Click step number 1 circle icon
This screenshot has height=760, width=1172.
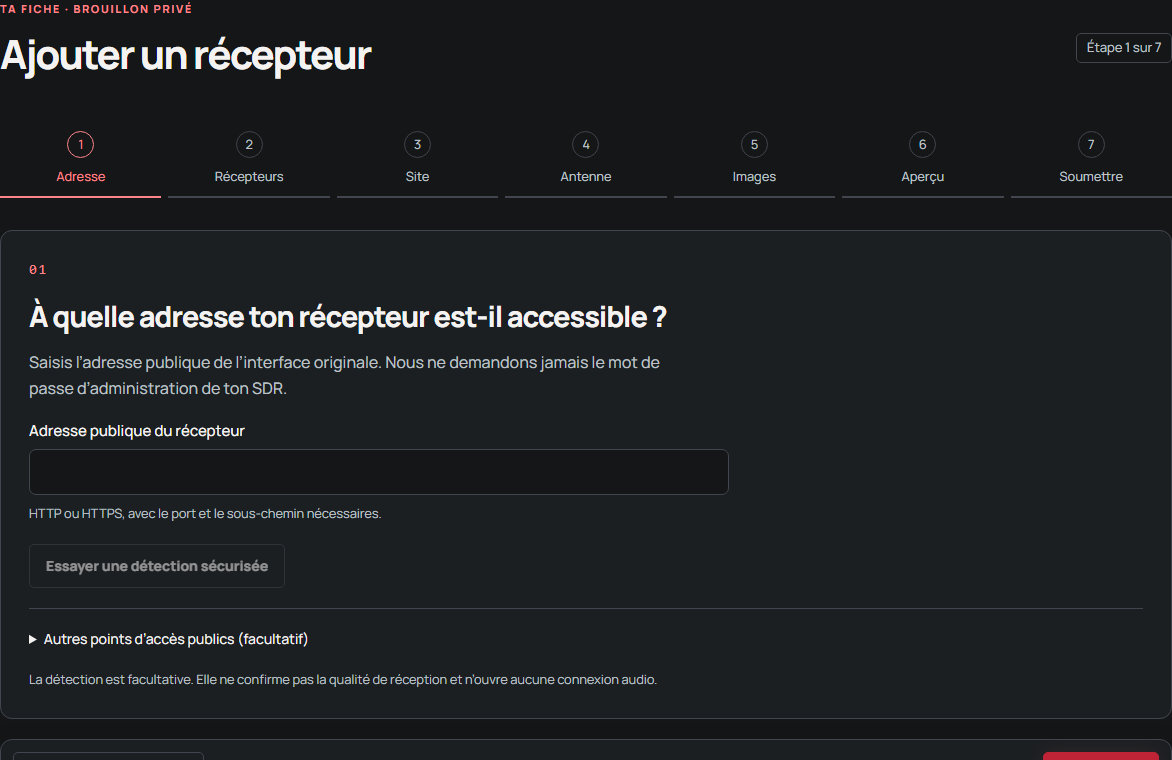[81, 144]
